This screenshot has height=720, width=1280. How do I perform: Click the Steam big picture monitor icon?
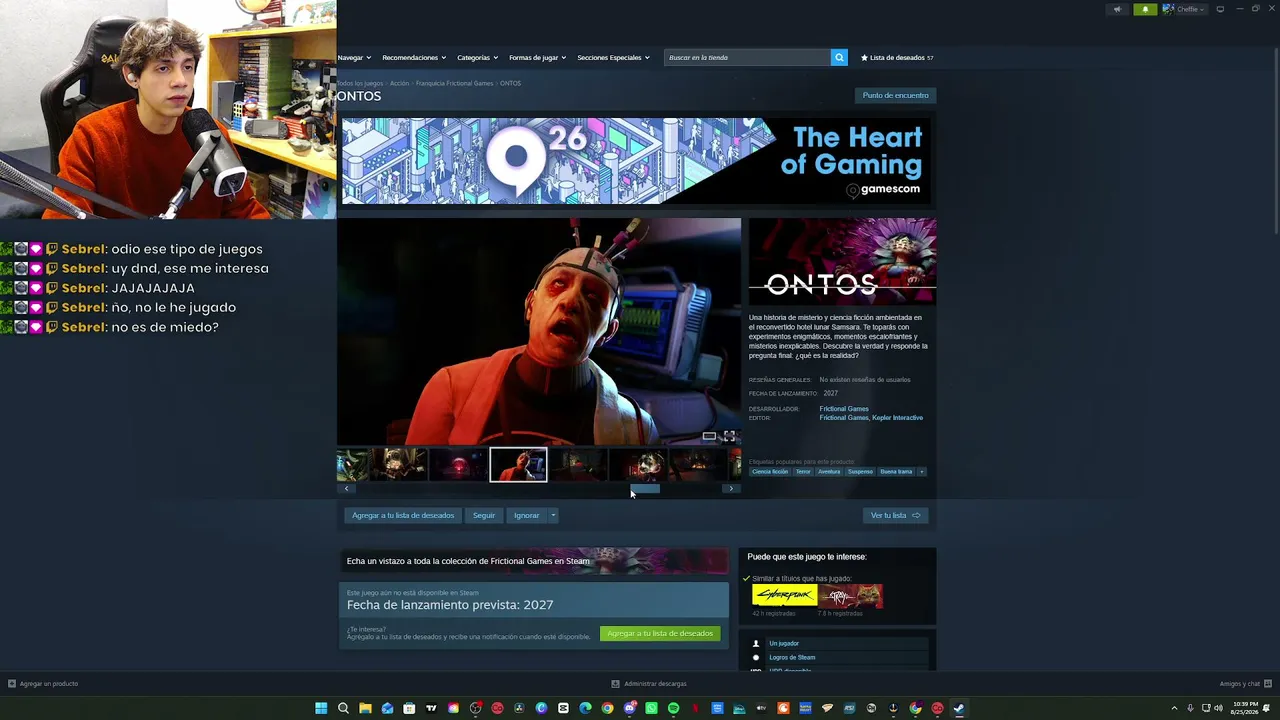1219,9
